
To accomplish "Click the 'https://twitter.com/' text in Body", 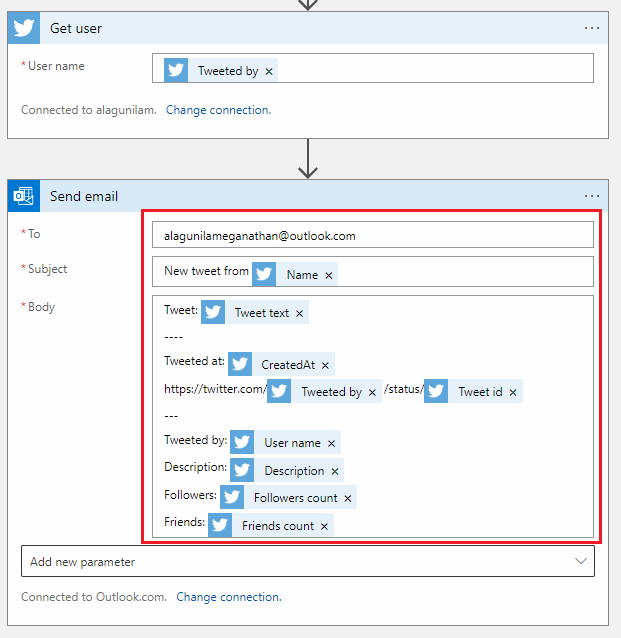I will 215,389.
